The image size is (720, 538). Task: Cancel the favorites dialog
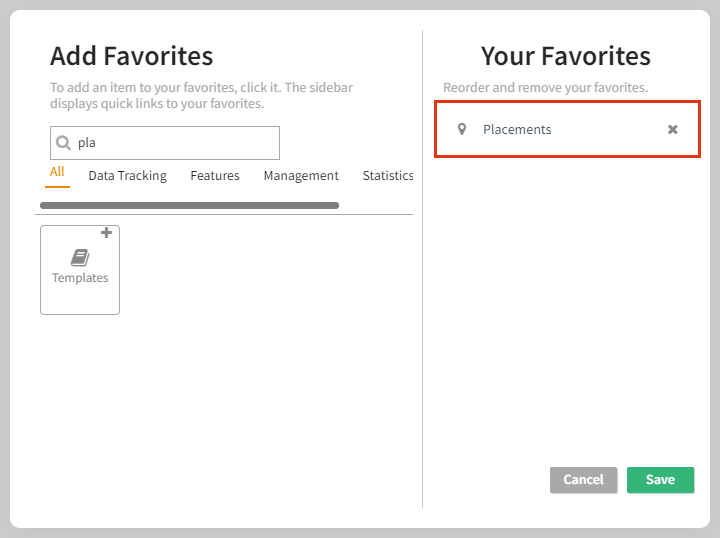583,480
